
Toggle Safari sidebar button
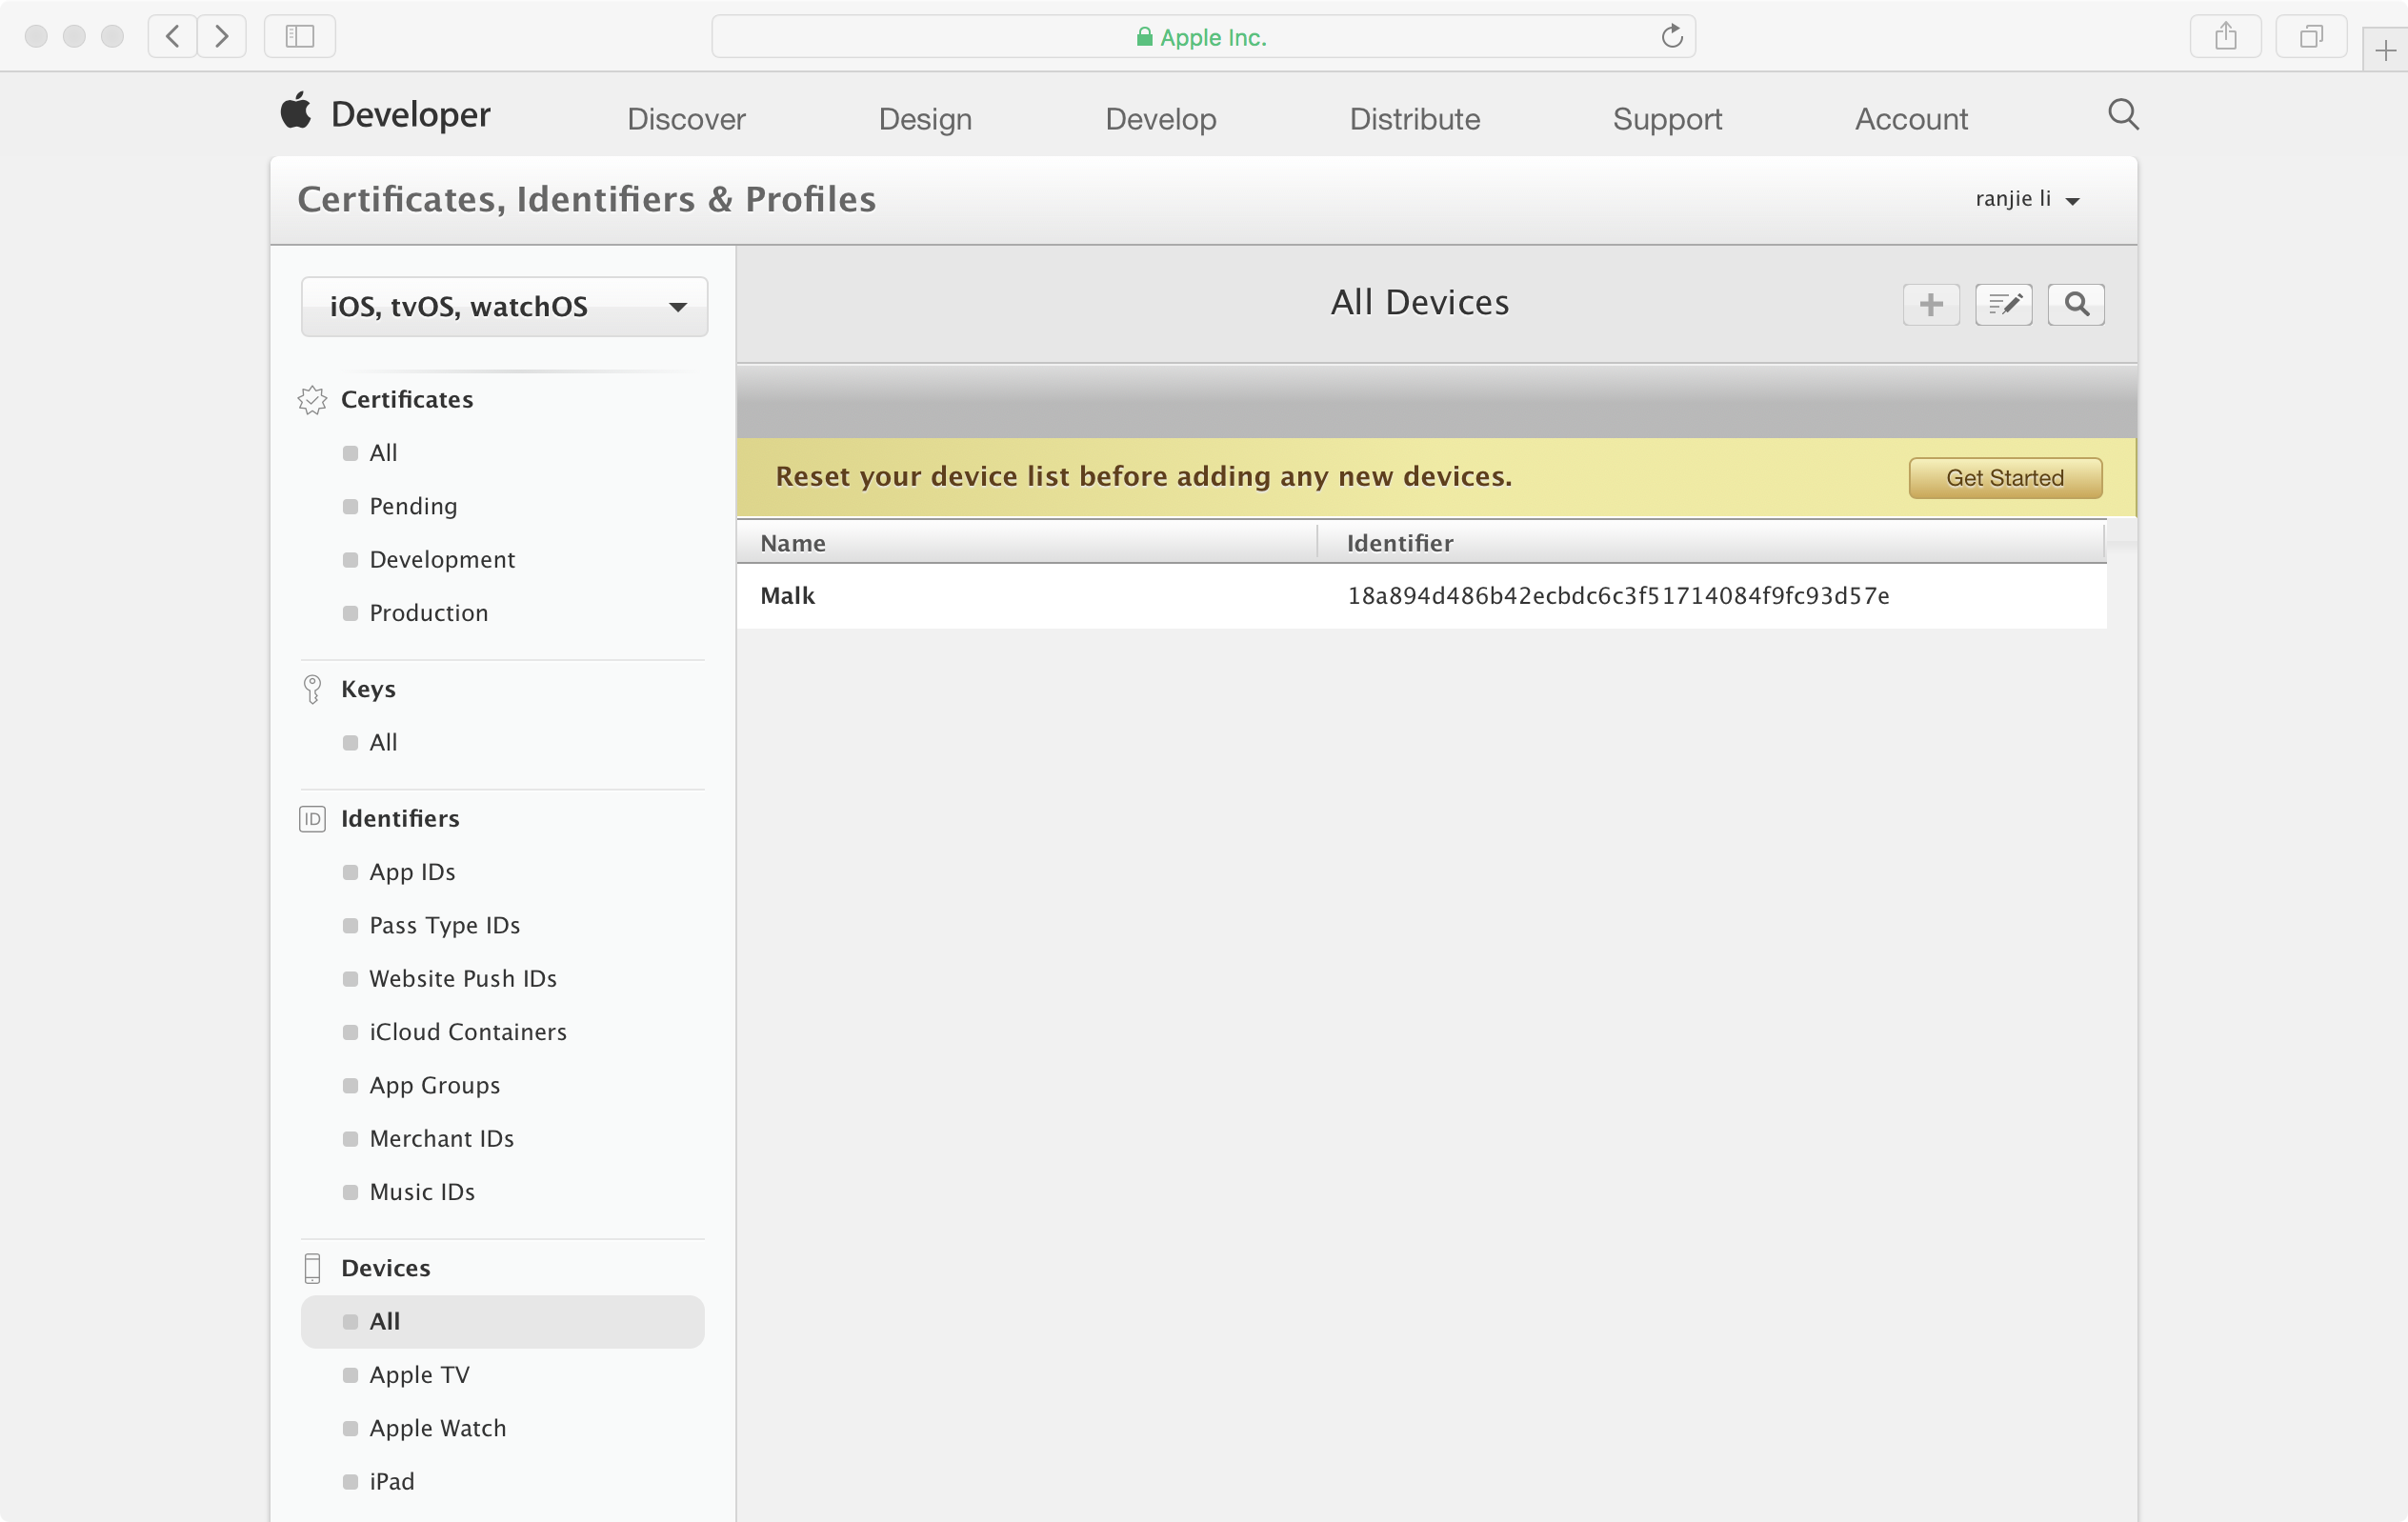pyautogui.click(x=299, y=37)
